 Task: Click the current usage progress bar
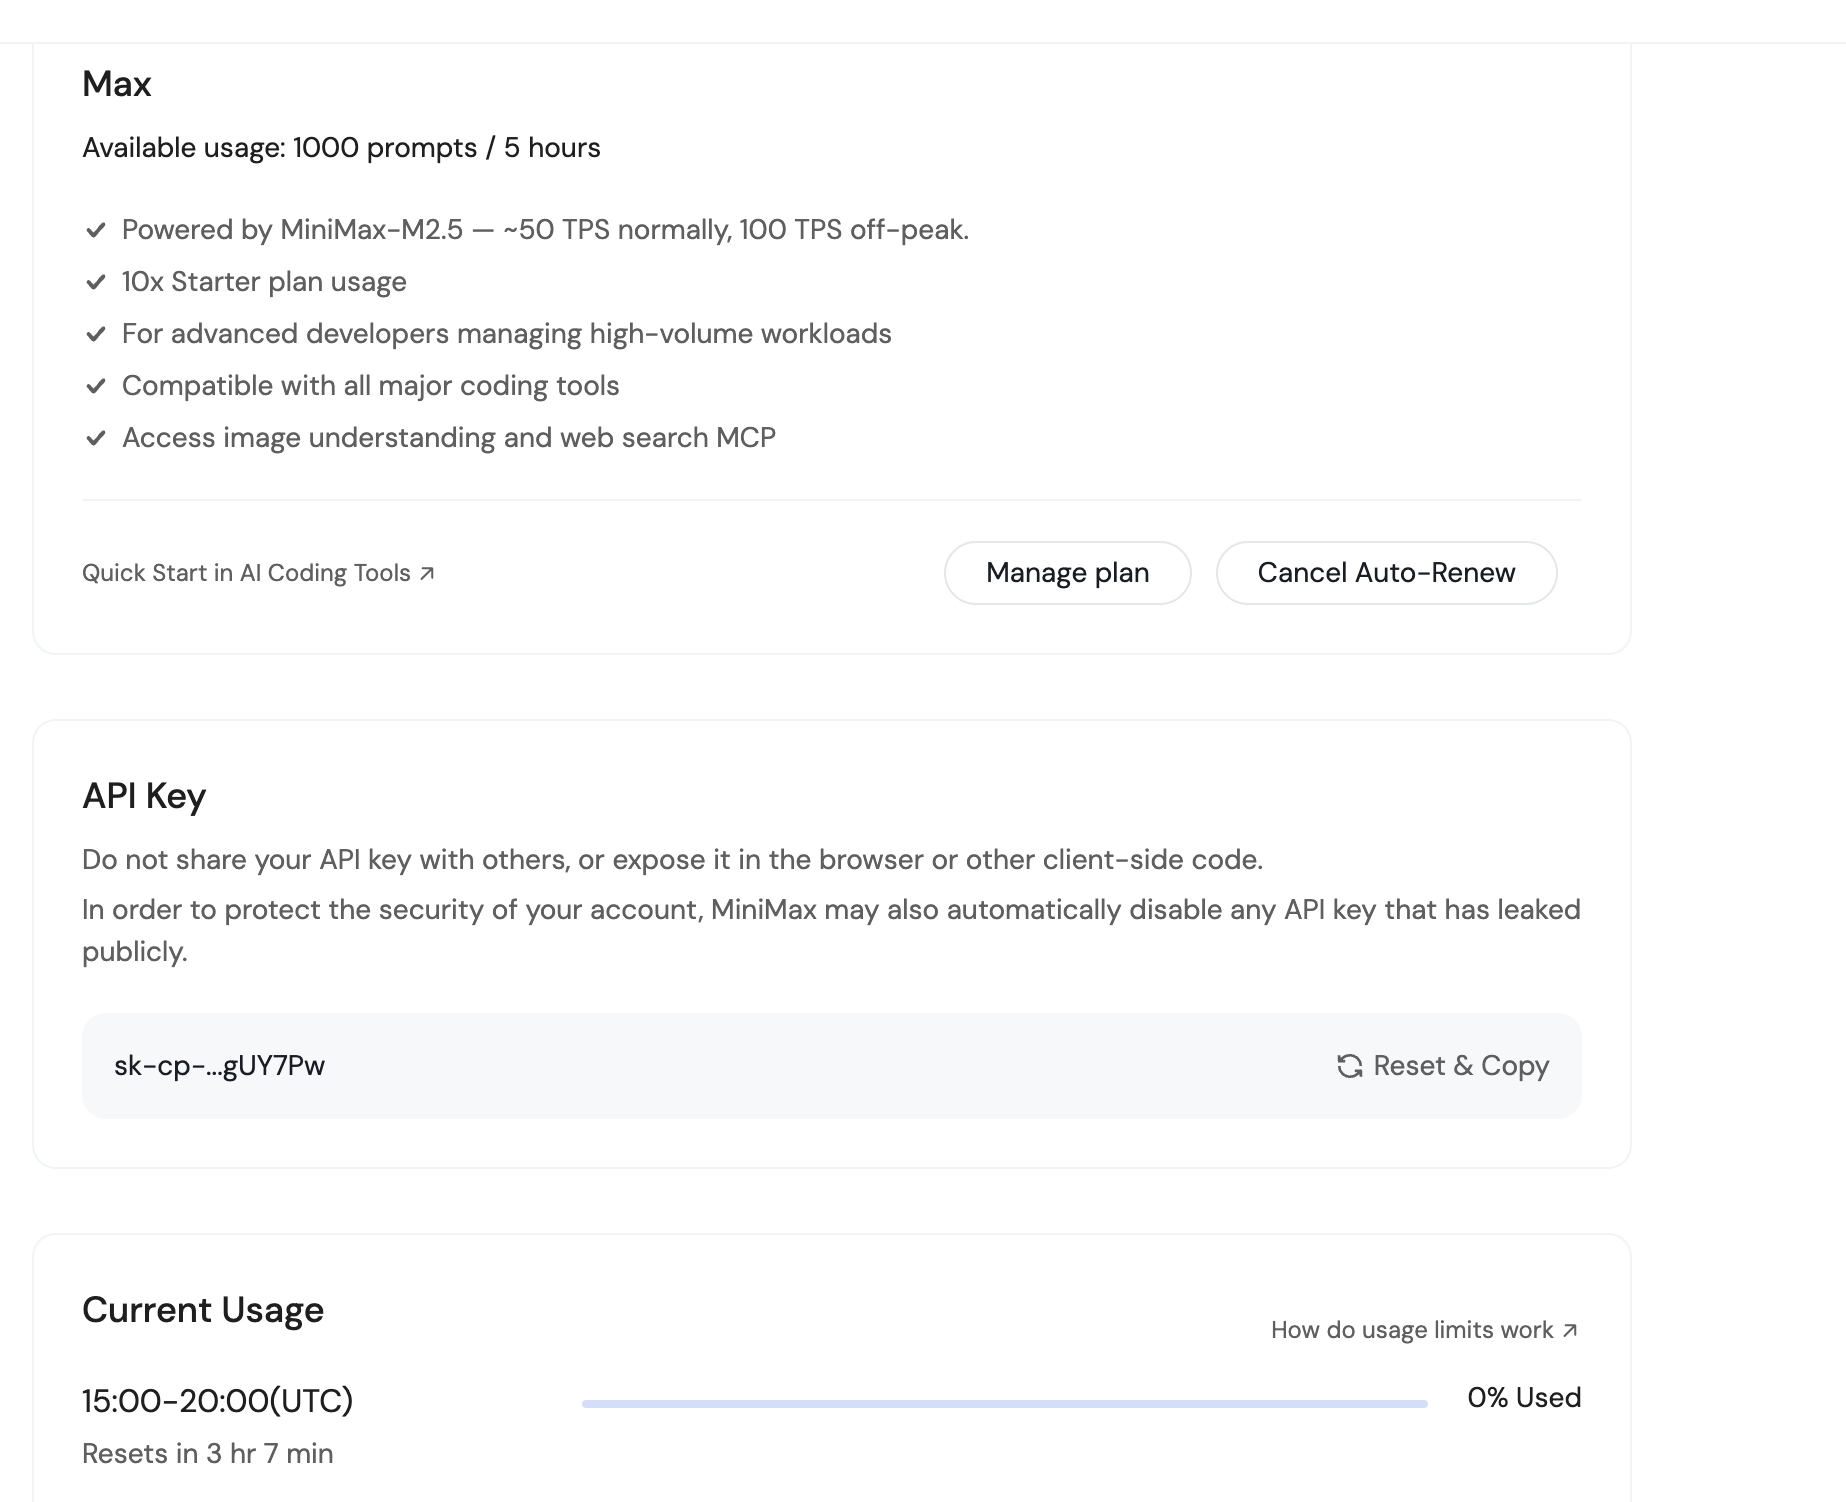pyautogui.click(x=1004, y=1404)
